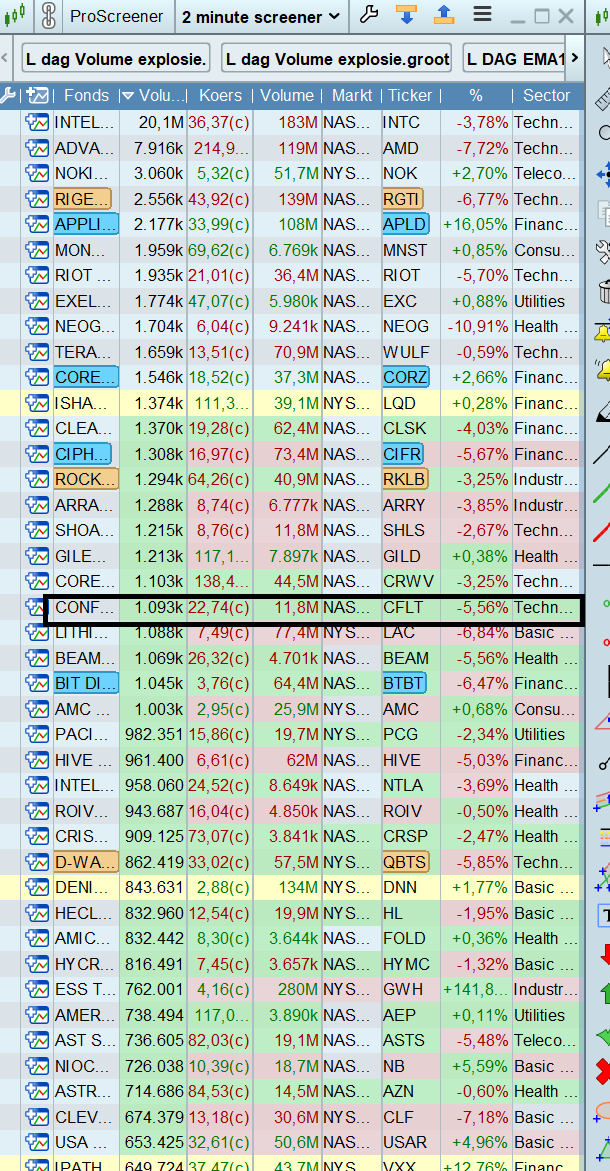The image size is (610, 1171).
Task: Sort by the Ticker column header
Action: coord(411,96)
